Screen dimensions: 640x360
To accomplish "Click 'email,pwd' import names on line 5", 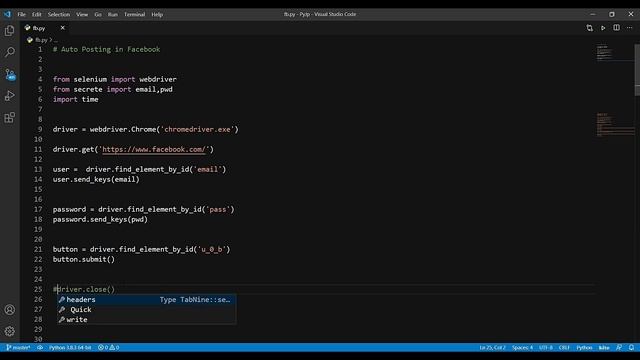I will [x=154, y=89].
